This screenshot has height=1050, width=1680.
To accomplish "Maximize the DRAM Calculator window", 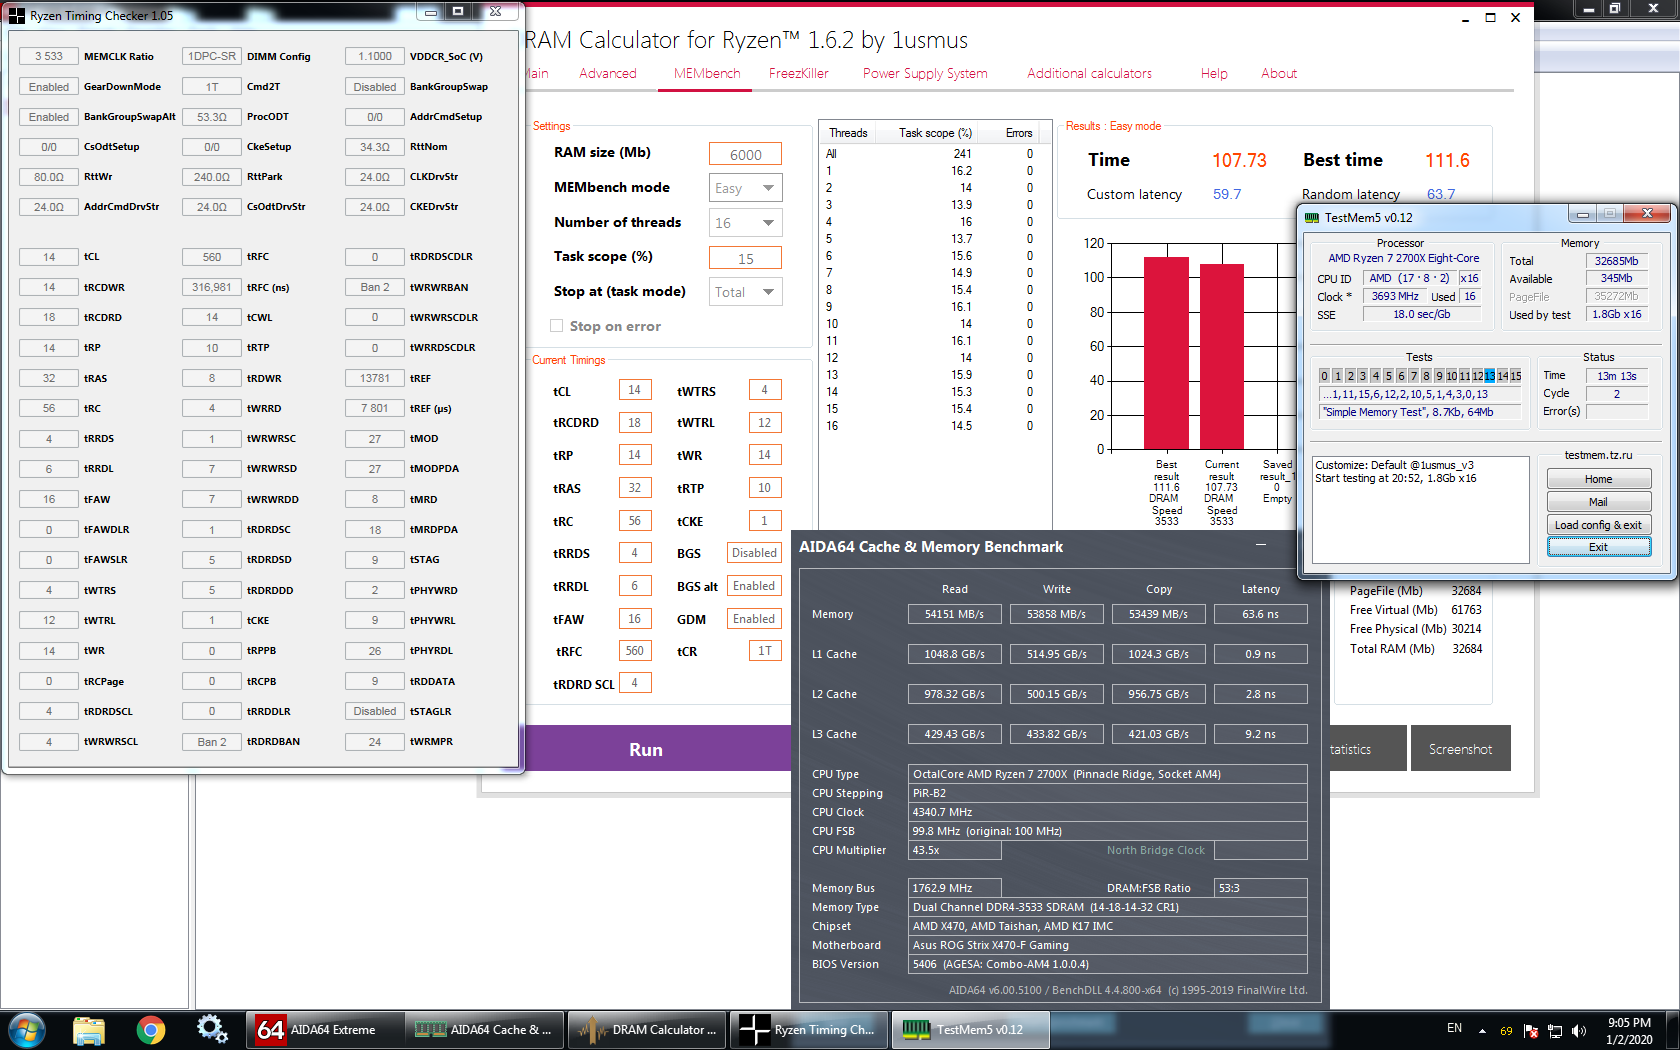I will [x=1490, y=18].
